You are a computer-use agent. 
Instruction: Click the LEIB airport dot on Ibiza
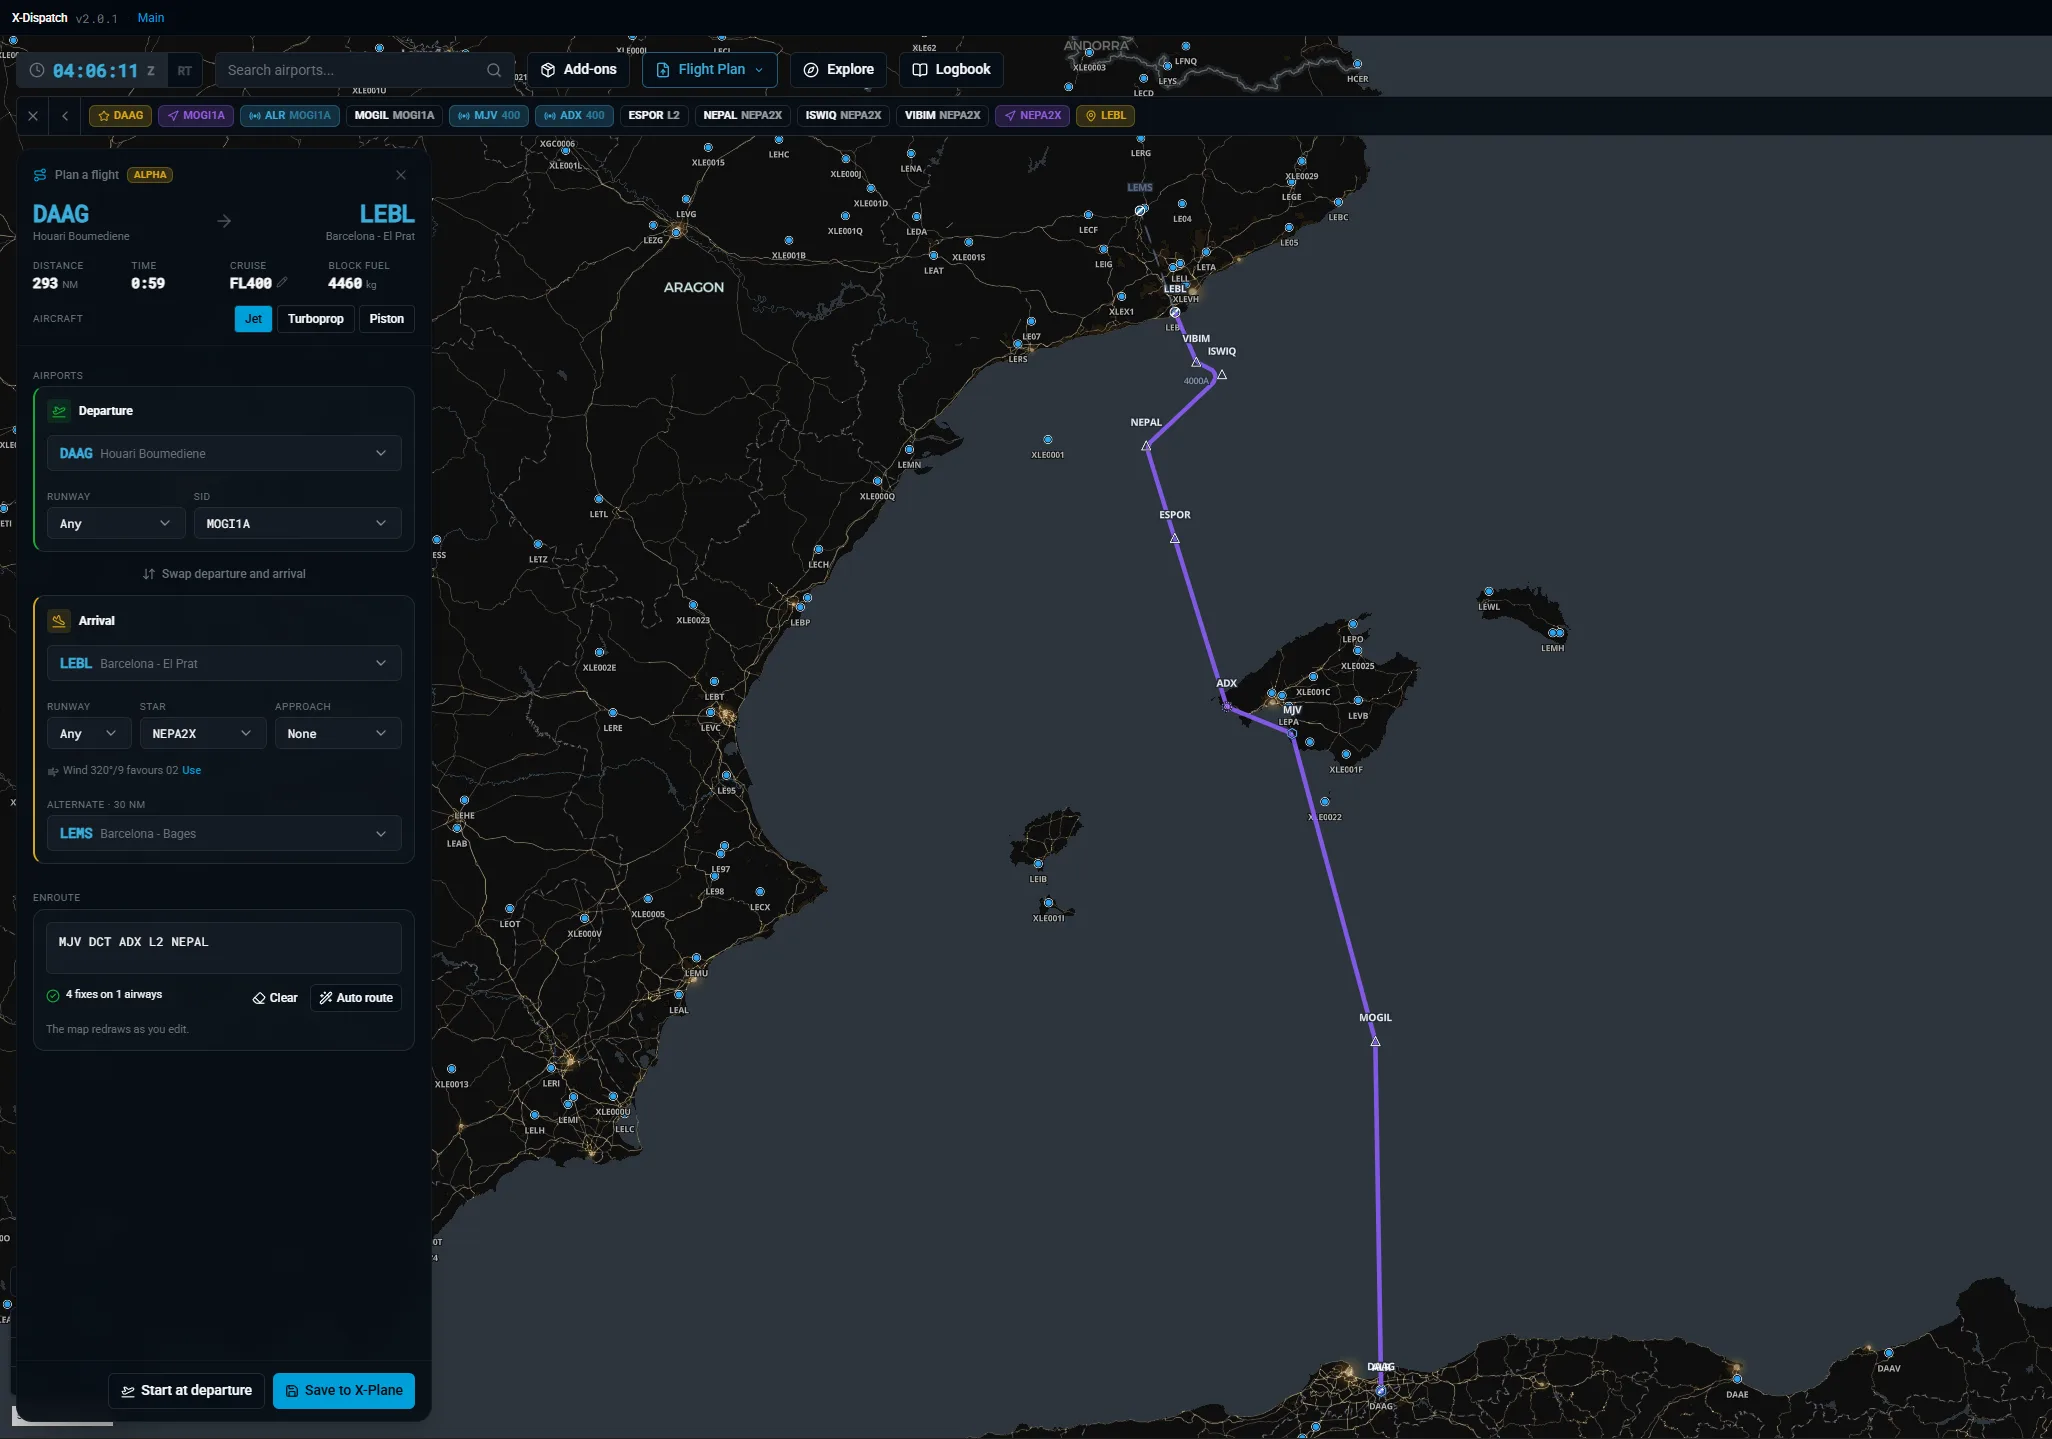[x=1038, y=864]
